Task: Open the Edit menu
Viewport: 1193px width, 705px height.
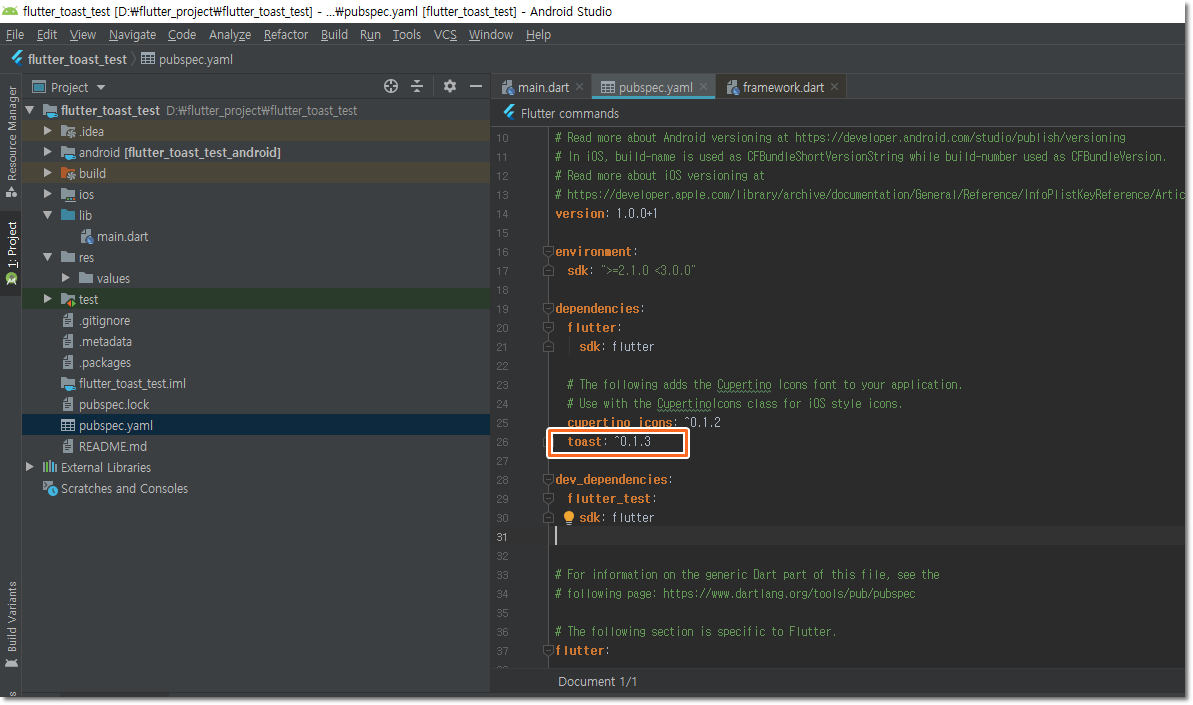Action: [x=46, y=34]
